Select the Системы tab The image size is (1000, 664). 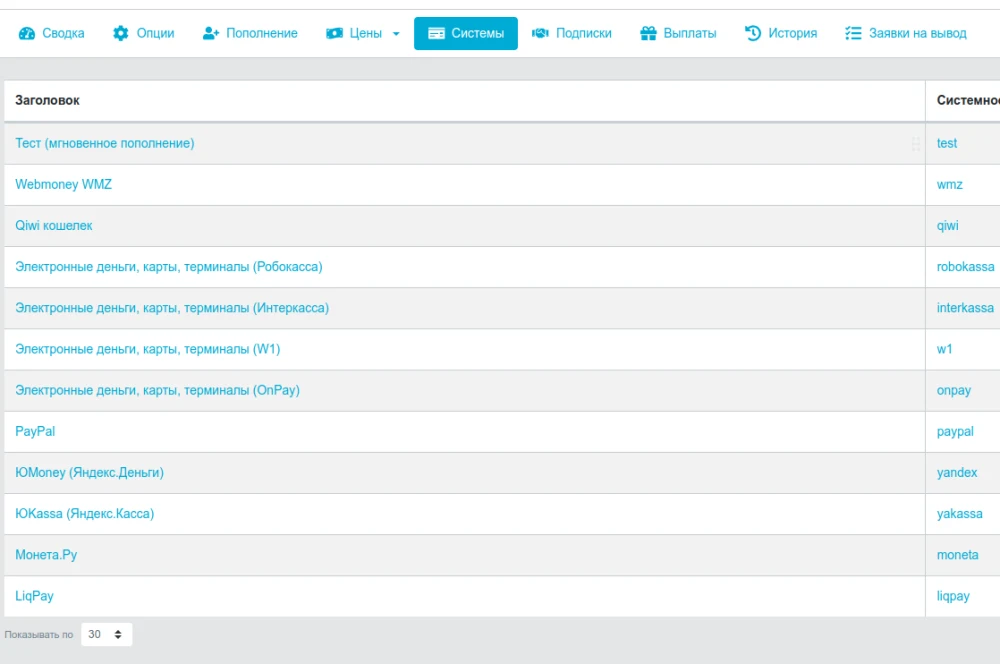466,33
